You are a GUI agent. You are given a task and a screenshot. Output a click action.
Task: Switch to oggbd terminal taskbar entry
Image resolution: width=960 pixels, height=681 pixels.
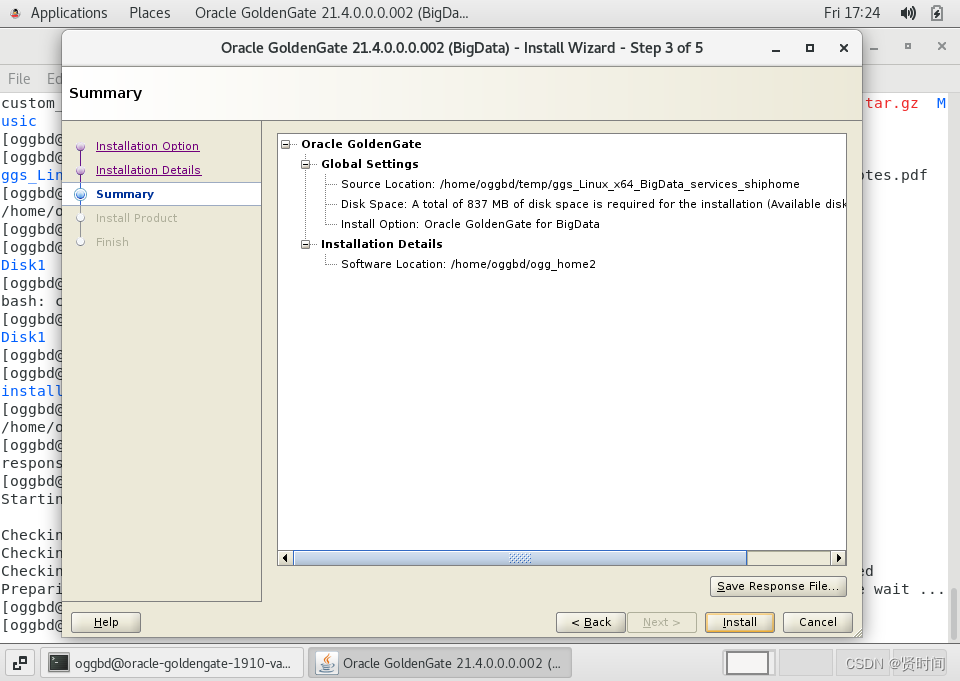pyautogui.click(x=172, y=663)
